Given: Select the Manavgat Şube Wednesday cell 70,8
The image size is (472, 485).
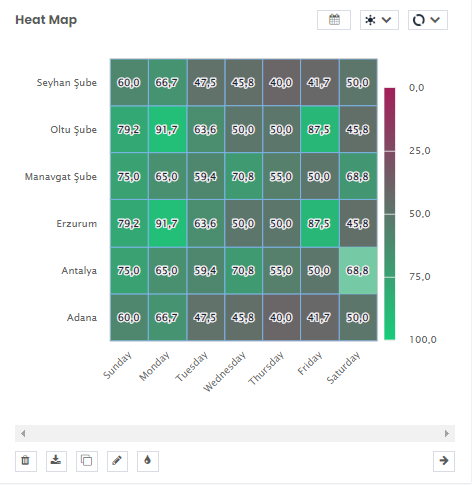Looking at the screenshot, I should [x=244, y=176].
